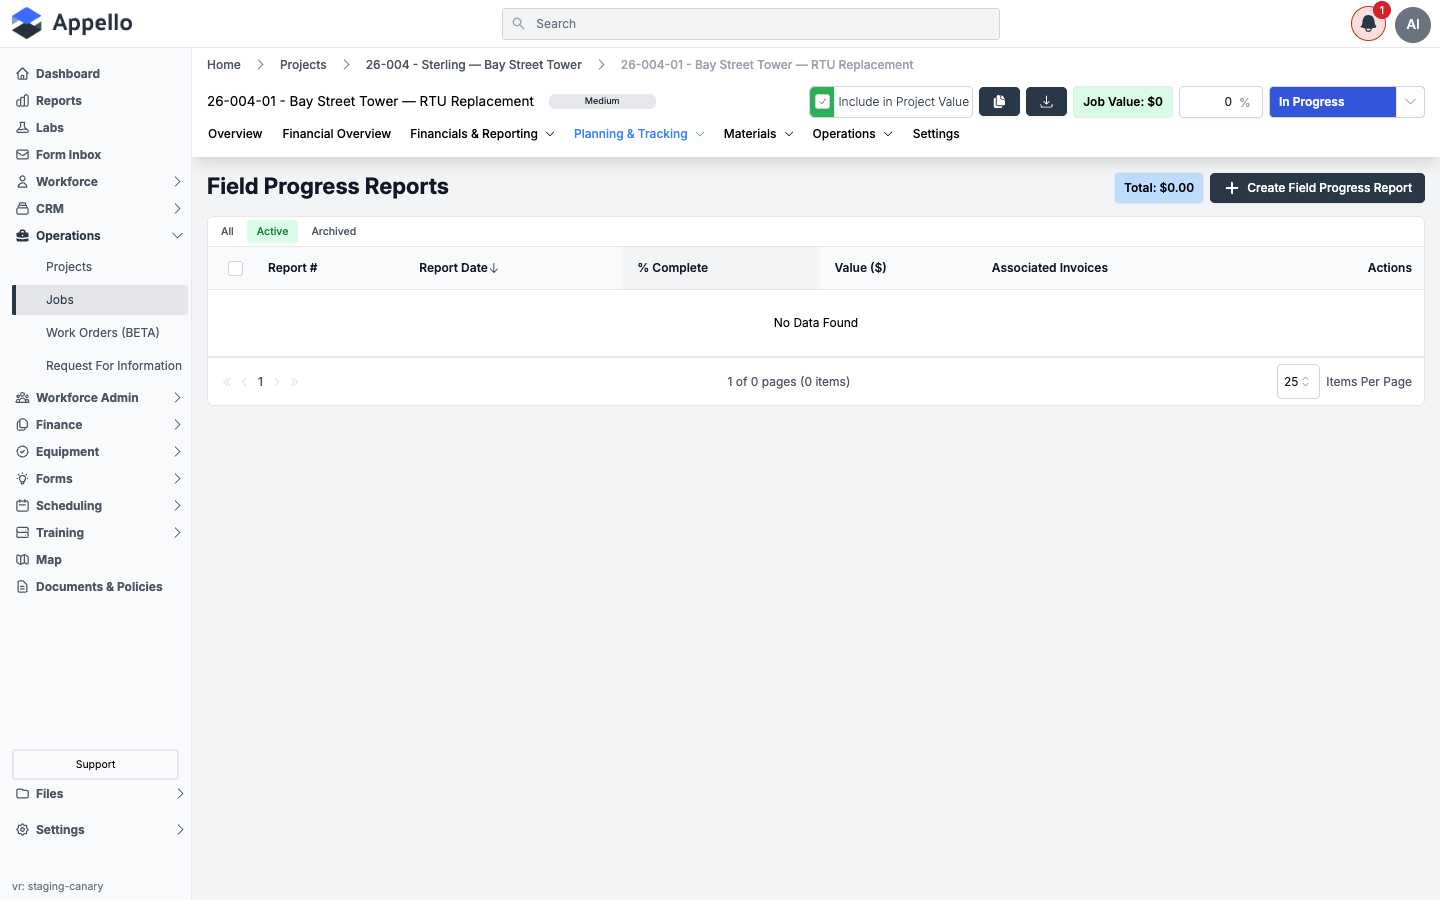Screen dimensions: 1440x918
Task: Open the job Settings tab
Action: 936,134
